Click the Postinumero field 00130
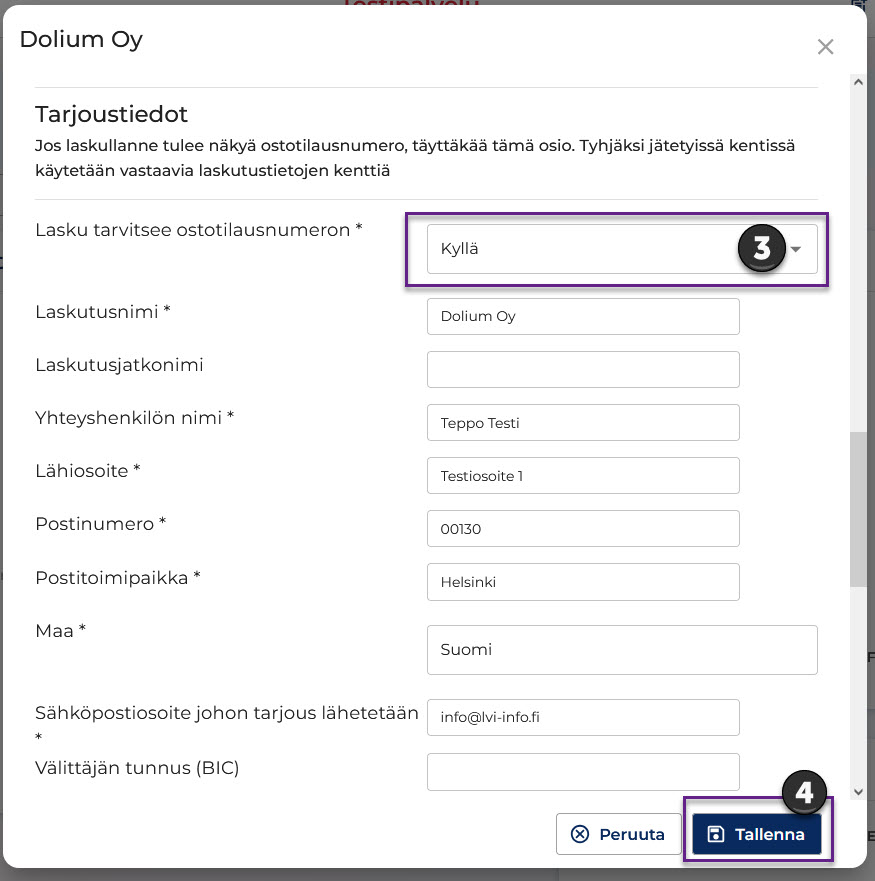 point(583,528)
